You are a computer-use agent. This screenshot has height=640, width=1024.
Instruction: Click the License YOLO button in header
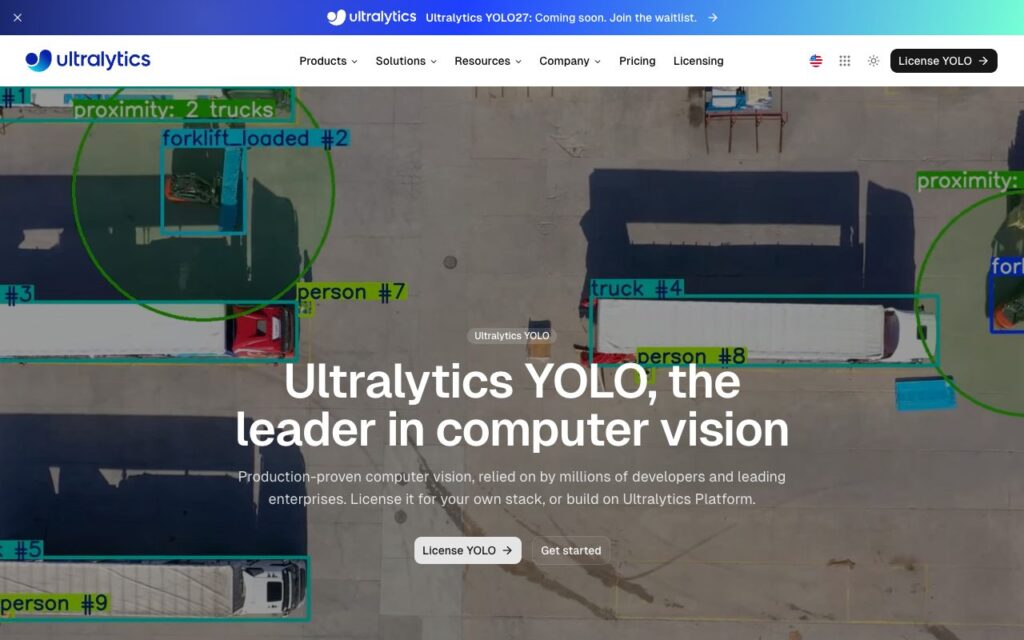coord(943,61)
